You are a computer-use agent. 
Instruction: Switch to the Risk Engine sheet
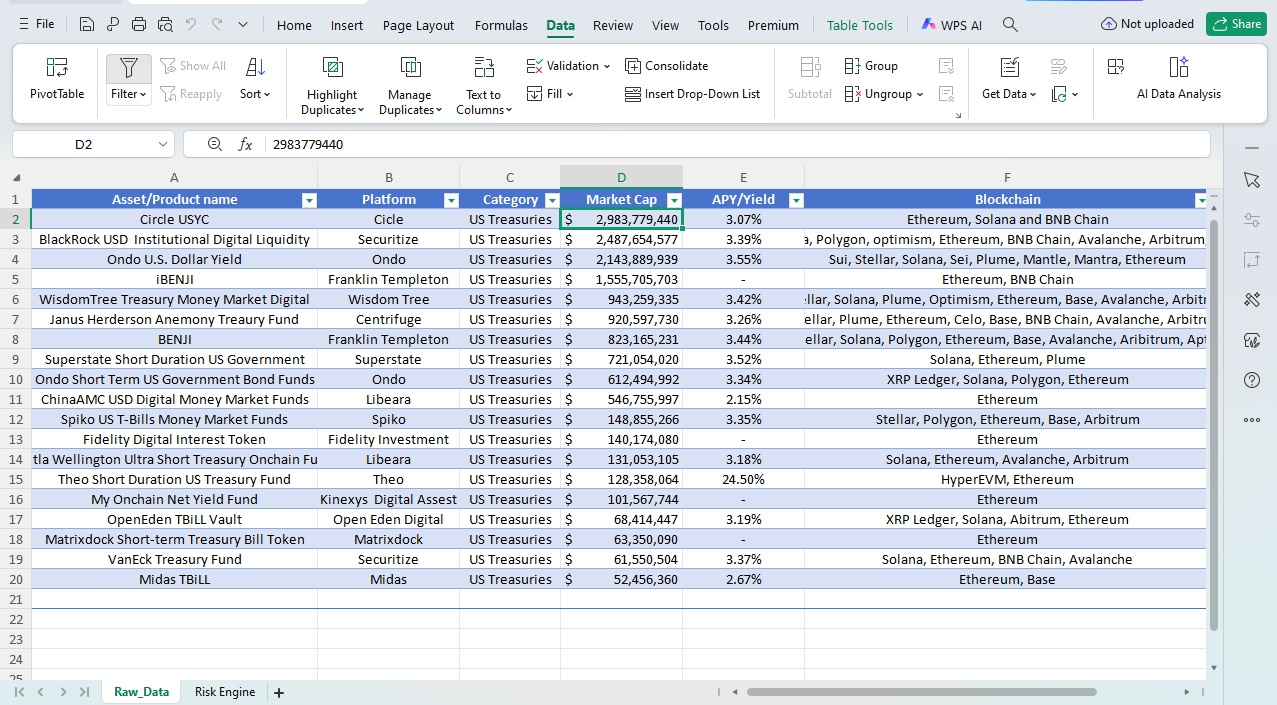pos(225,692)
